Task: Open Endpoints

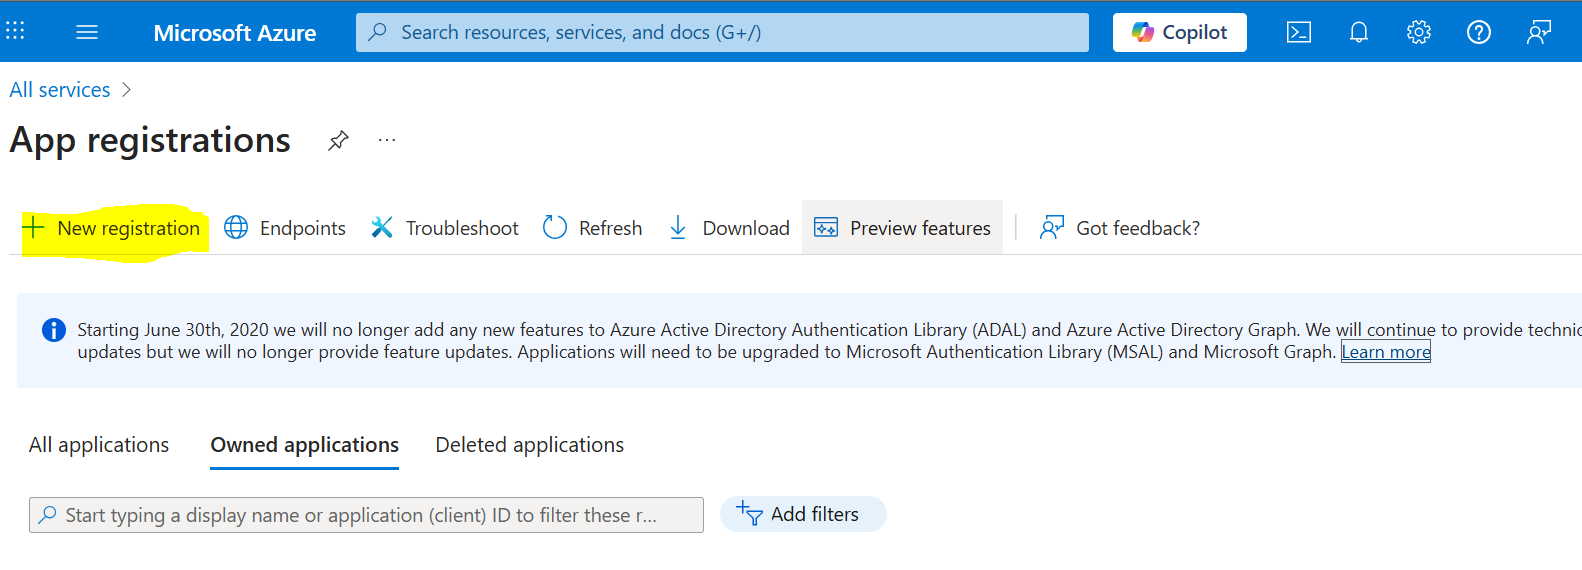Action: tap(285, 228)
